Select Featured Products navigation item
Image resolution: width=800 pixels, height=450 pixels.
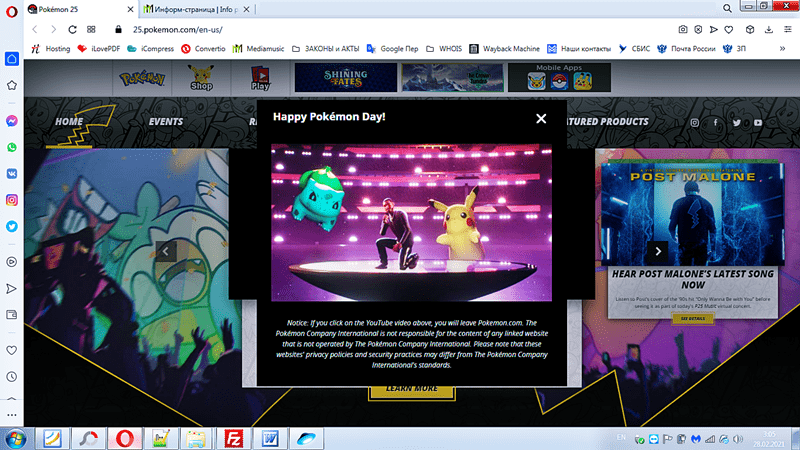(608, 121)
